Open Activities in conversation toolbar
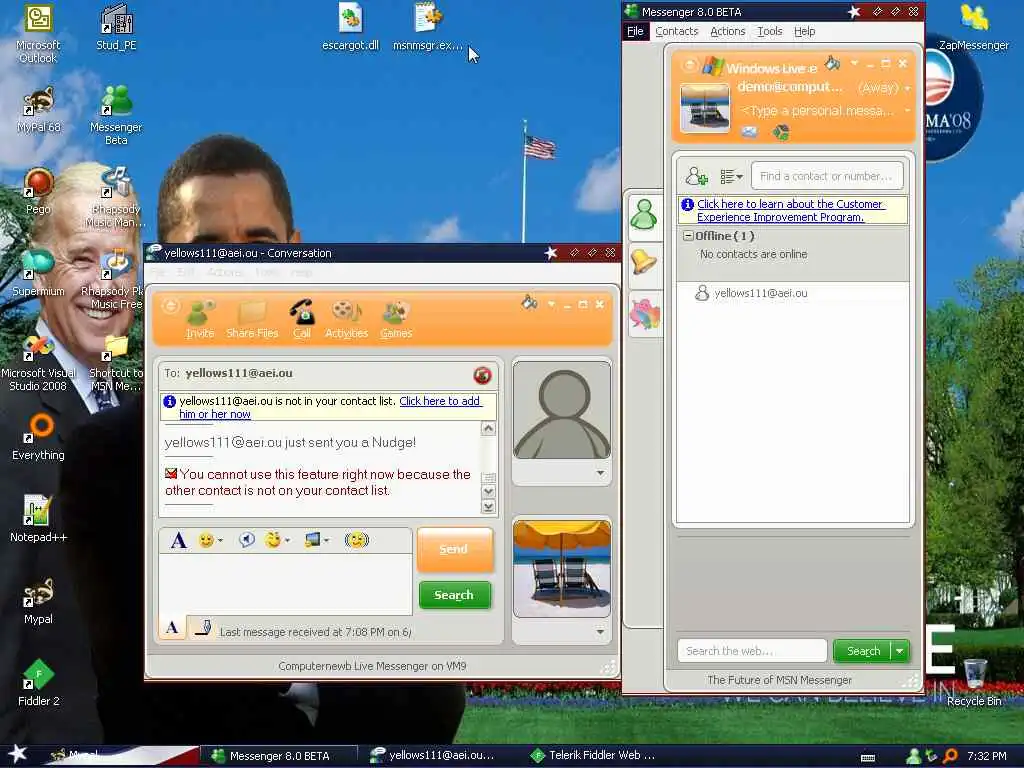Image resolution: width=1024 pixels, height=768 pixels. tap(346, 319)
